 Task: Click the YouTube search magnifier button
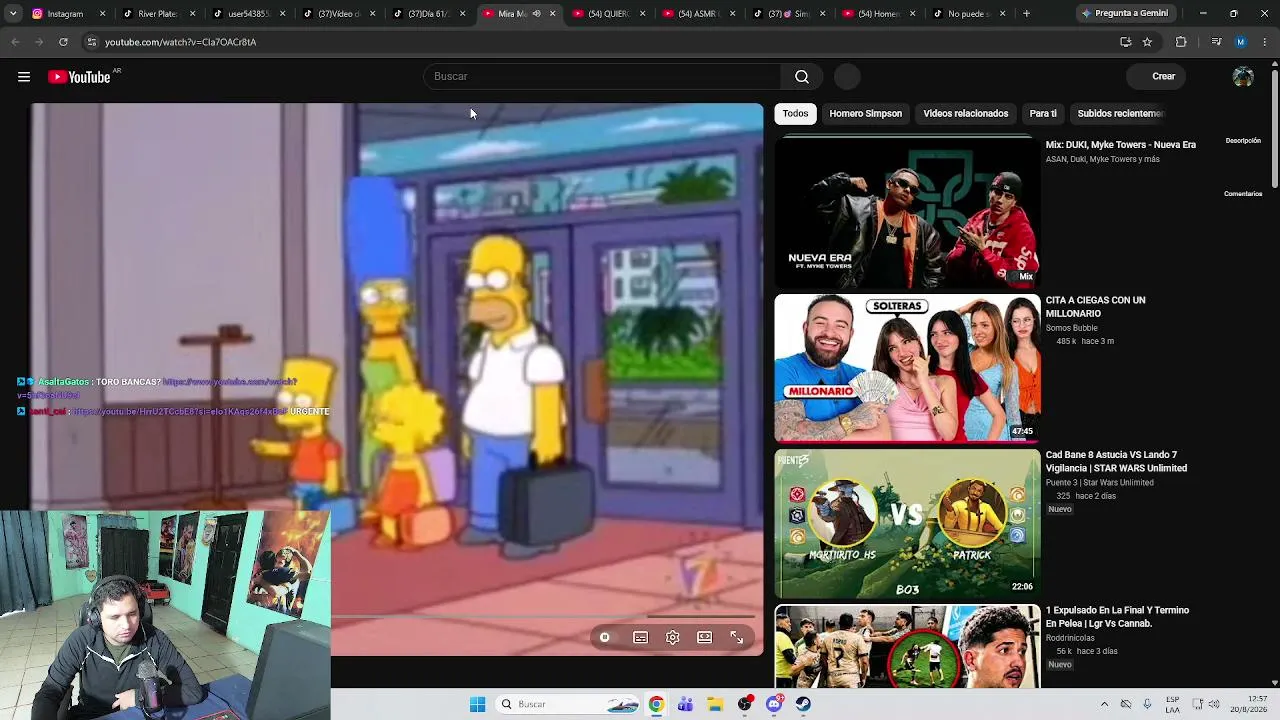802,77
